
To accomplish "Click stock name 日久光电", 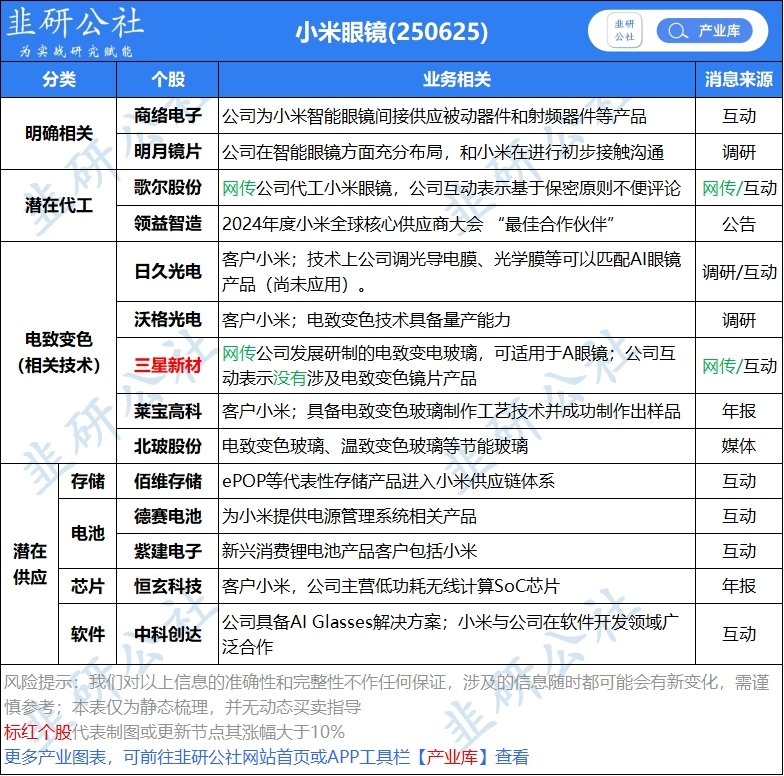I will pos(168,272).
